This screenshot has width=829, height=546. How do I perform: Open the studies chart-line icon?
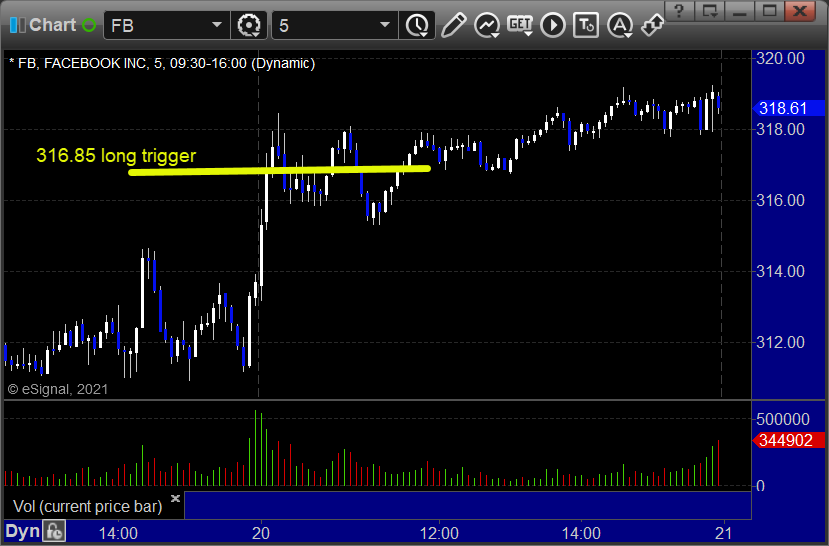click(x=487, y=25)
